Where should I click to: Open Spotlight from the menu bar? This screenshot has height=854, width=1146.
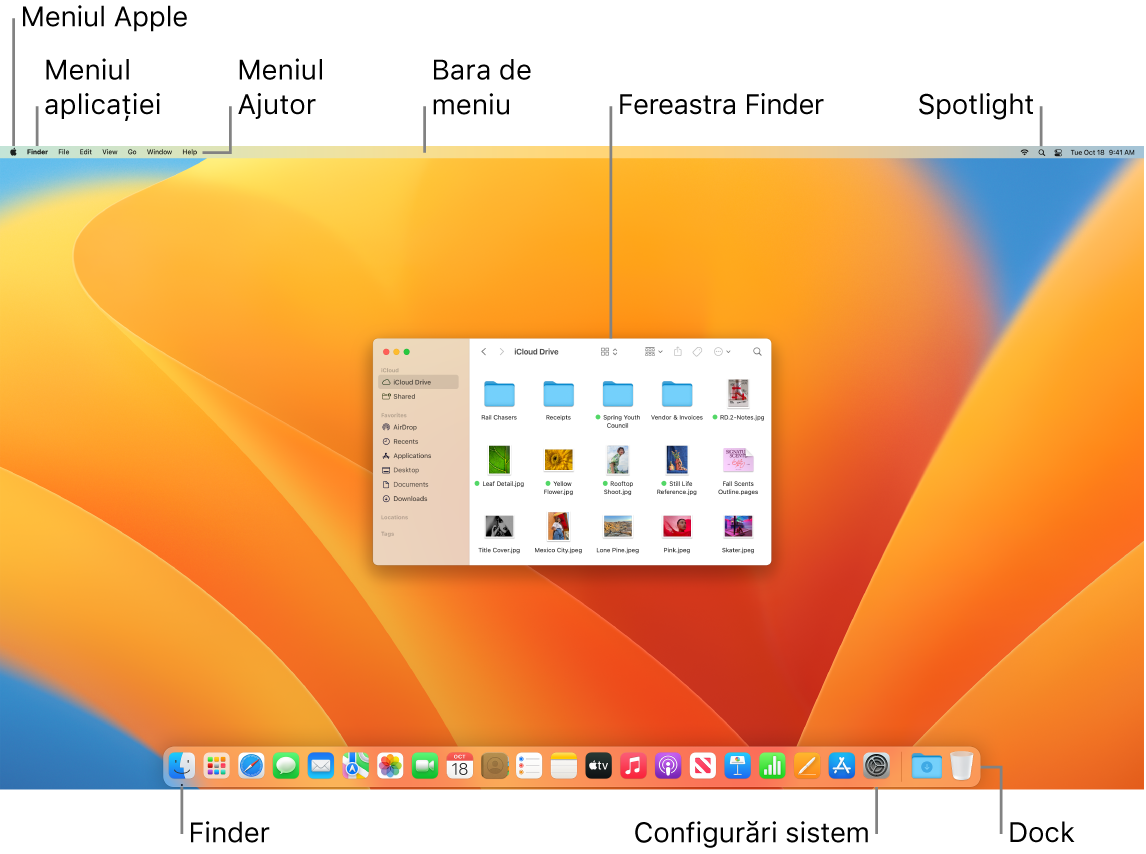(1041, 151)
